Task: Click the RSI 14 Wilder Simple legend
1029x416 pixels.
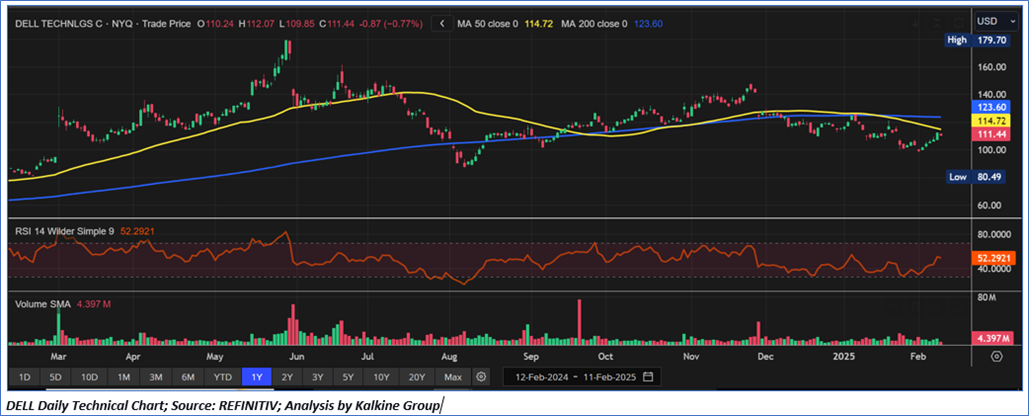Action: 64,231
